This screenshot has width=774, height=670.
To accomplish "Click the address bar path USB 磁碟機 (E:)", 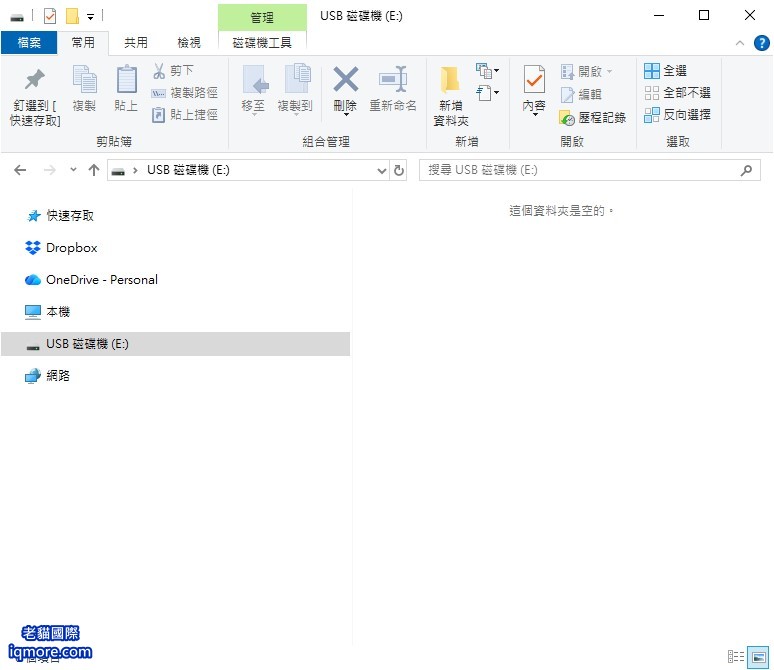I will click(x=188, y=170).
